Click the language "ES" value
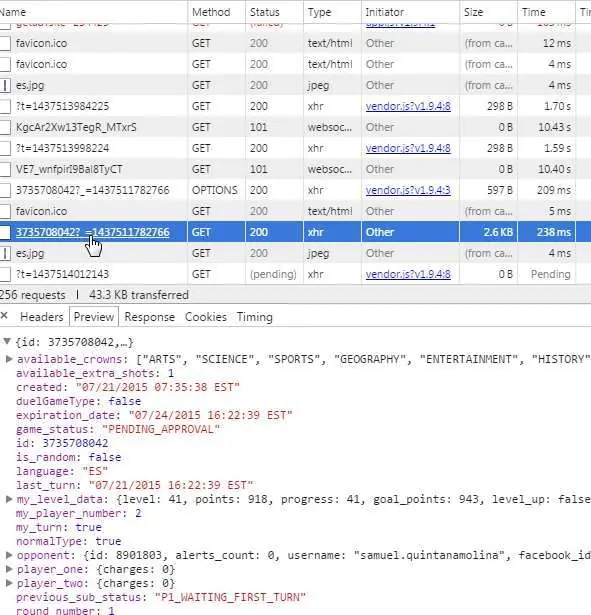 click(95, 471)
